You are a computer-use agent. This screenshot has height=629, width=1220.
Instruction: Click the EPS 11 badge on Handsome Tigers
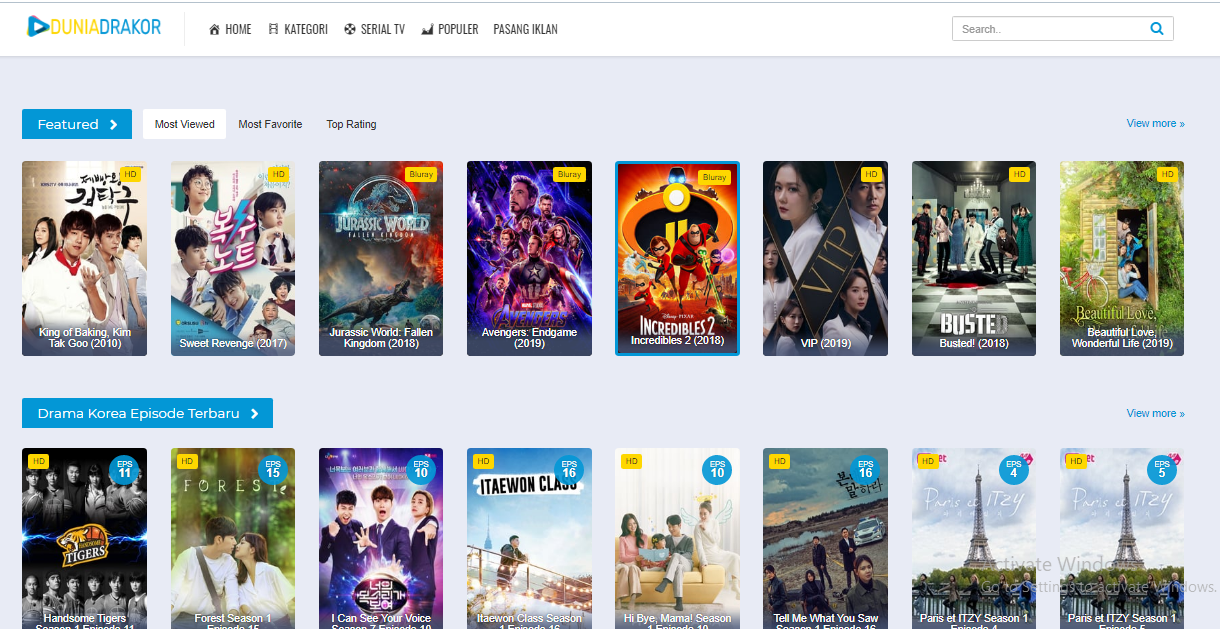click(x=124, y=470)
